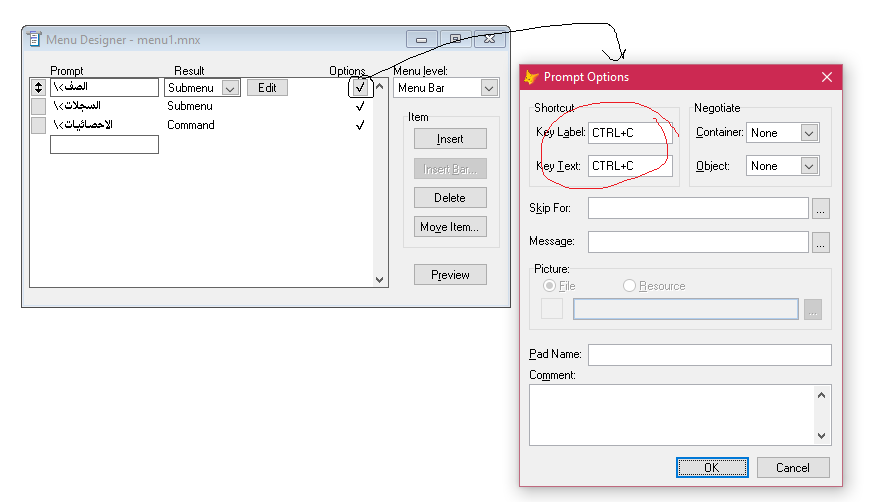872x502 pixels.
Task: Open the Menu level dropdown showing Menu Bar
Action: click(489, 88)
